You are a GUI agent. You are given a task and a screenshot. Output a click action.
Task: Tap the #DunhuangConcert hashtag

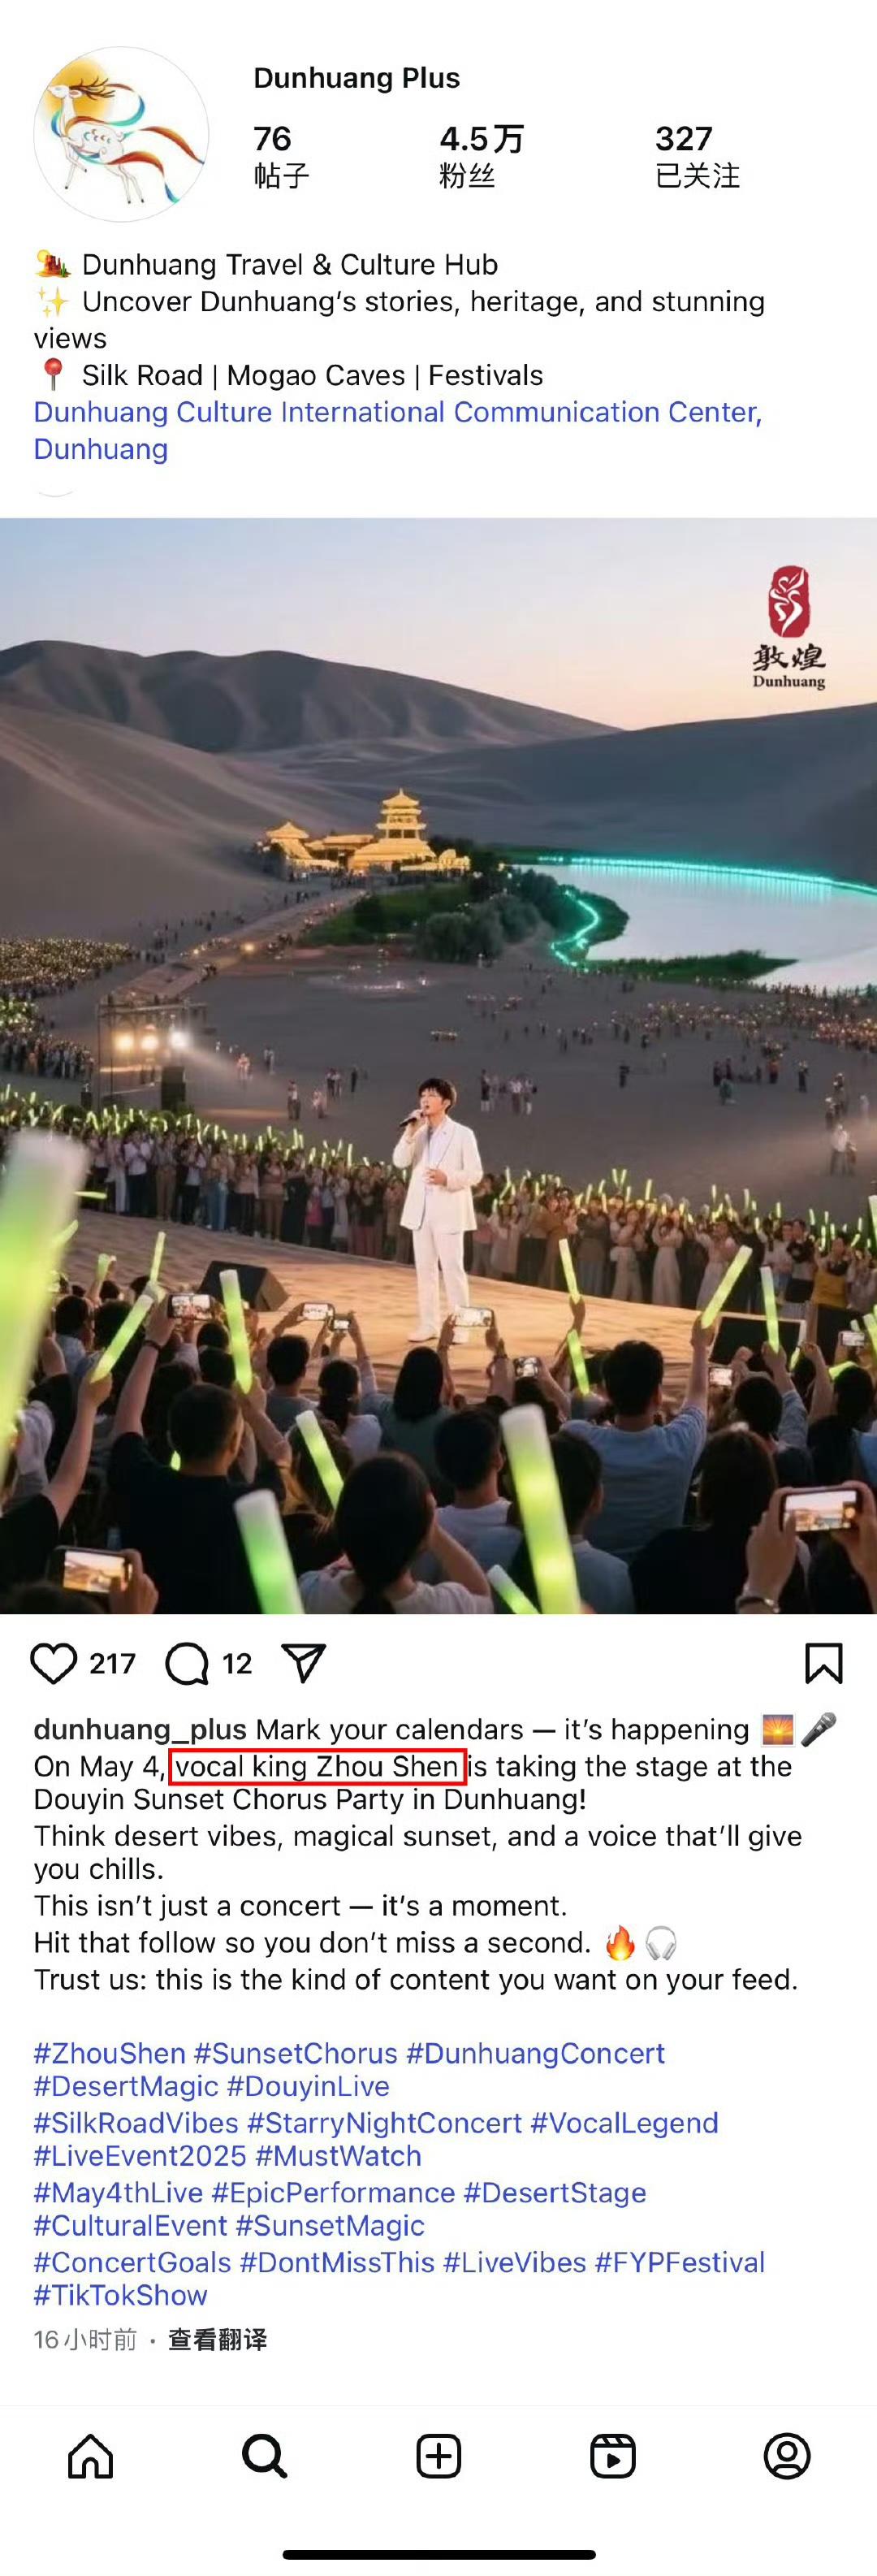[x=535, y=2053]
